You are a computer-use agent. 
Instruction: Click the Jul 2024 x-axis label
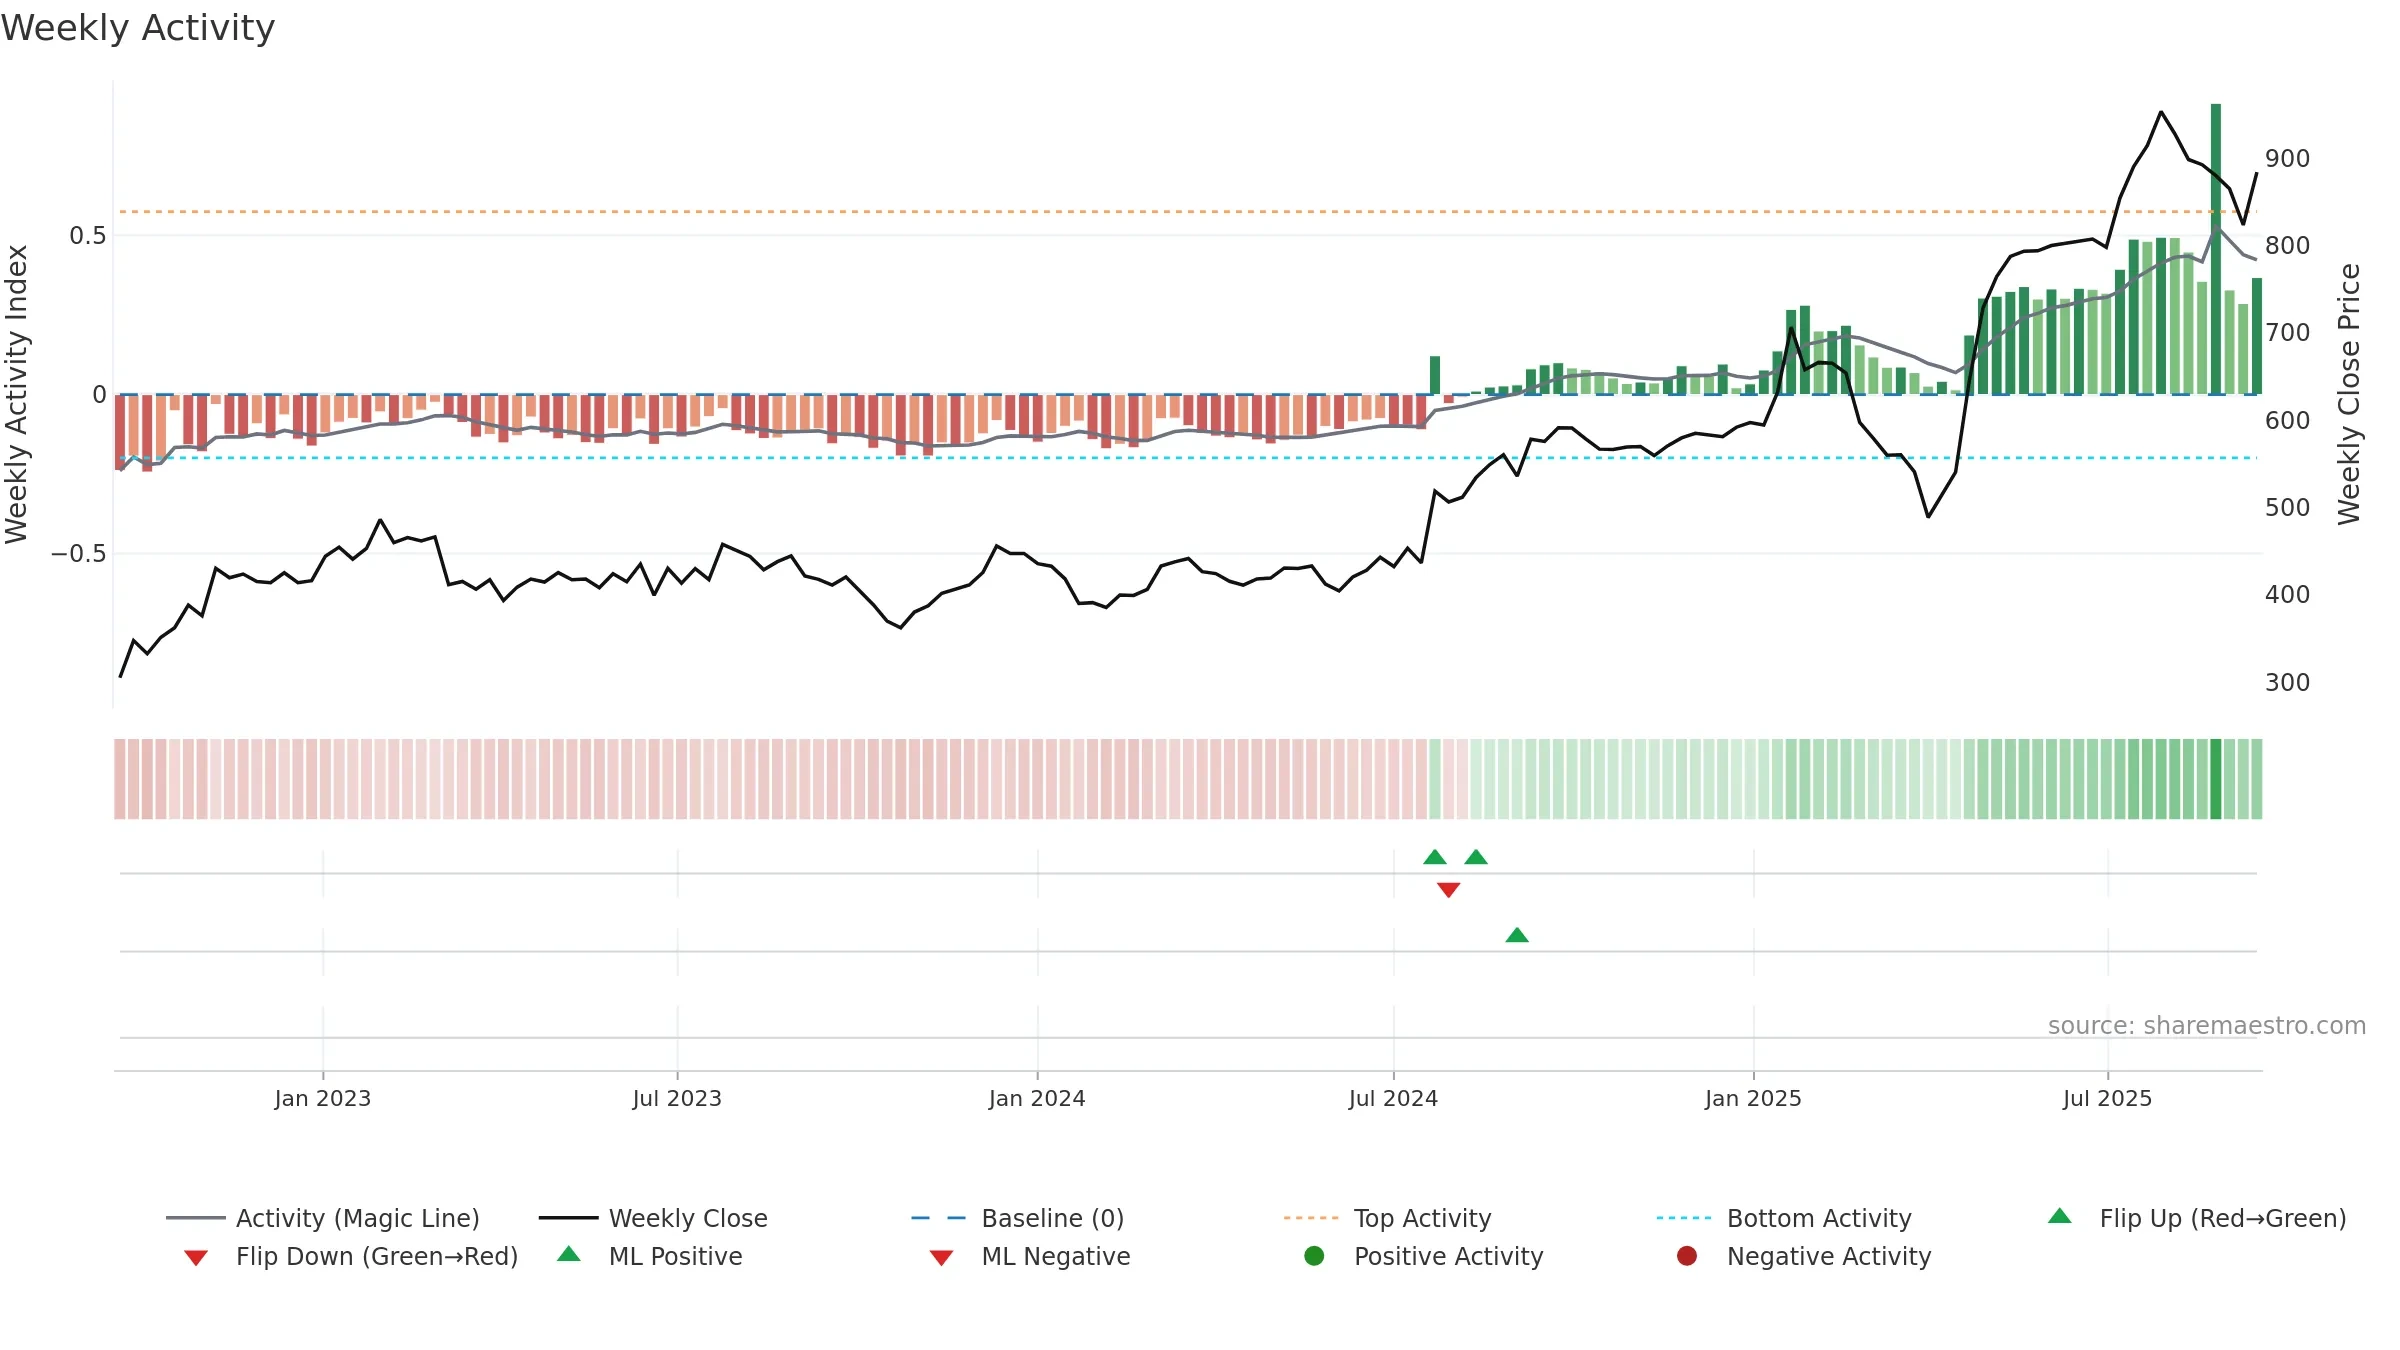coord(1393,1098)
